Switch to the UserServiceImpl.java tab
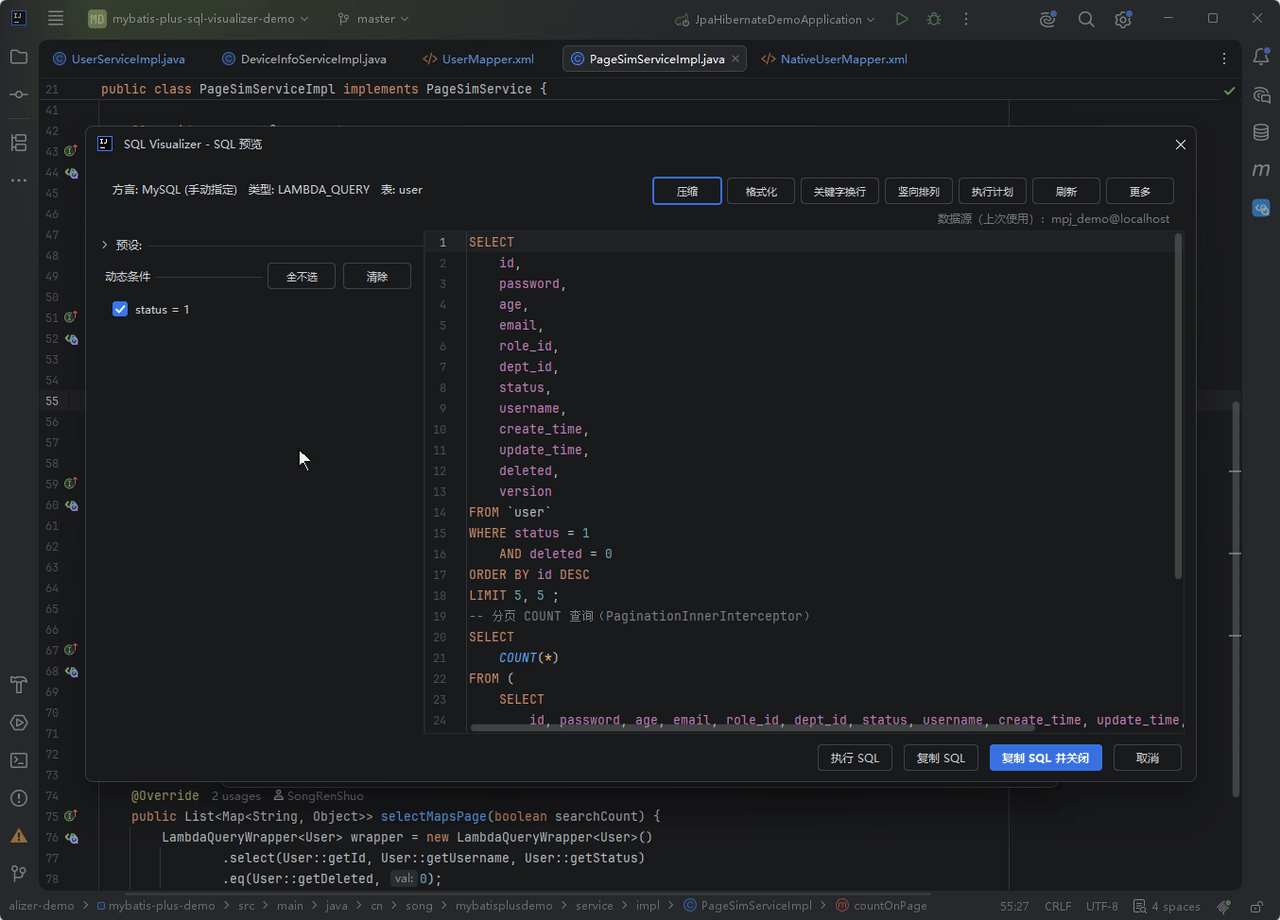This screenshot has width=1280, height=920. [118, 59]
